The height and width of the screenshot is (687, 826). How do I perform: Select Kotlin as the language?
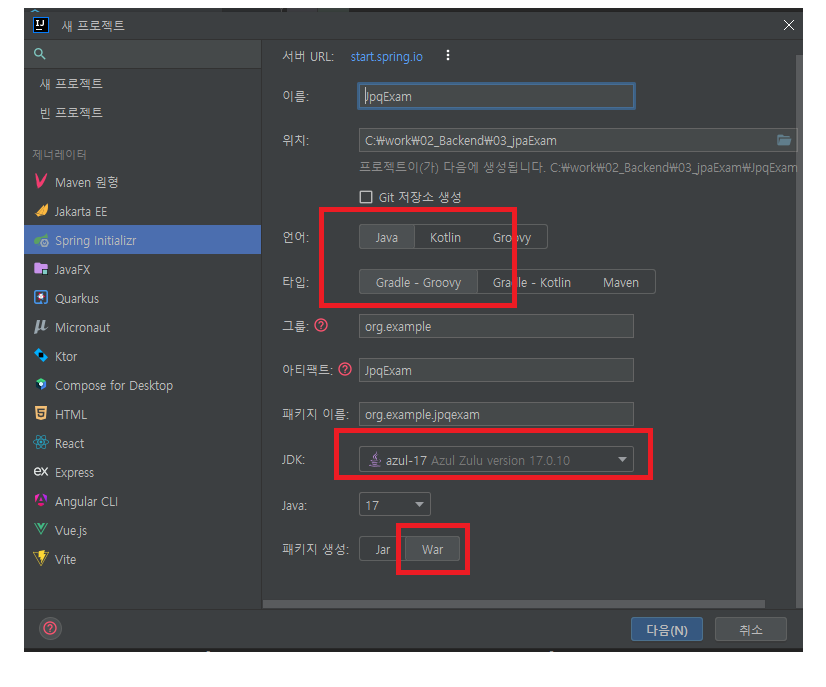tap(446, 237)
